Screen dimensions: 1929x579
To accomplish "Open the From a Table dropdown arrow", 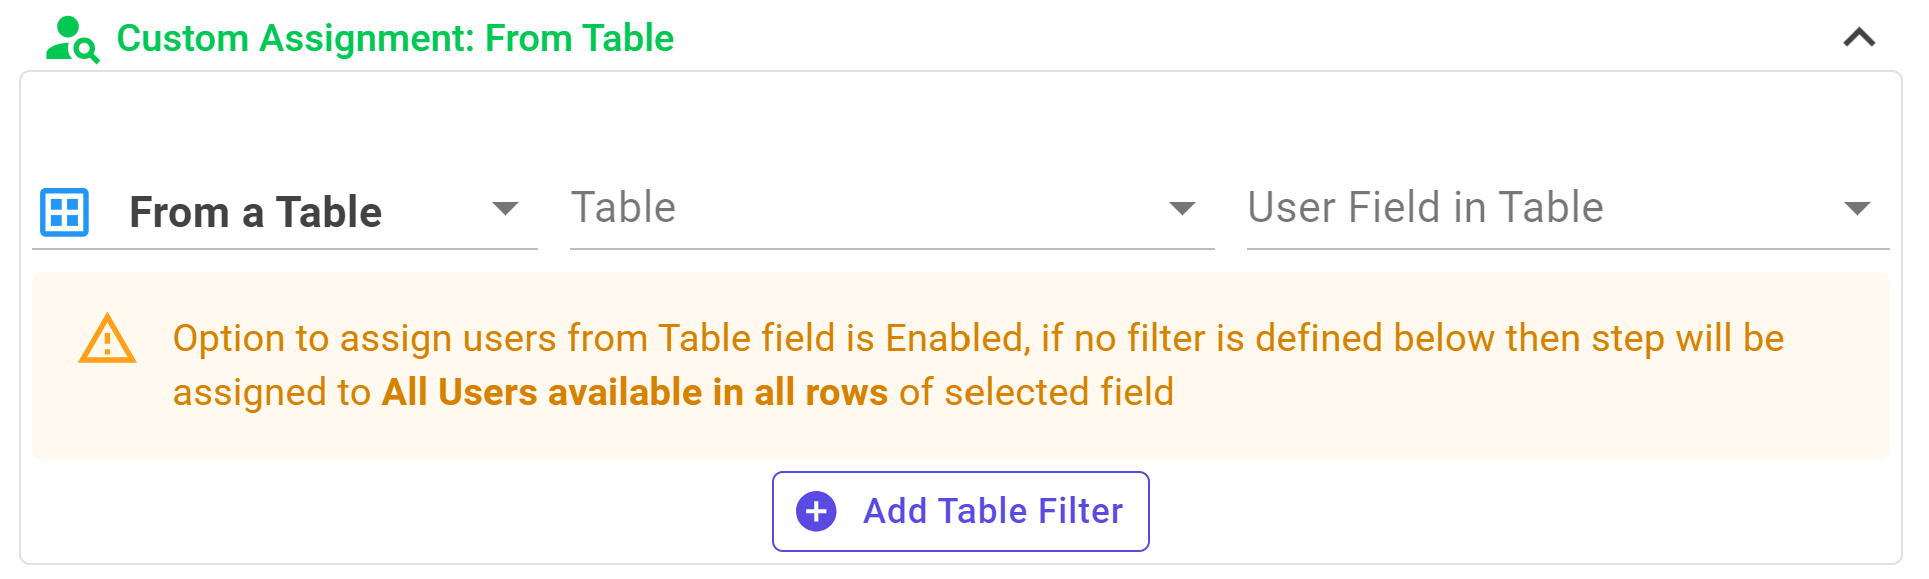I will (505, 208).
